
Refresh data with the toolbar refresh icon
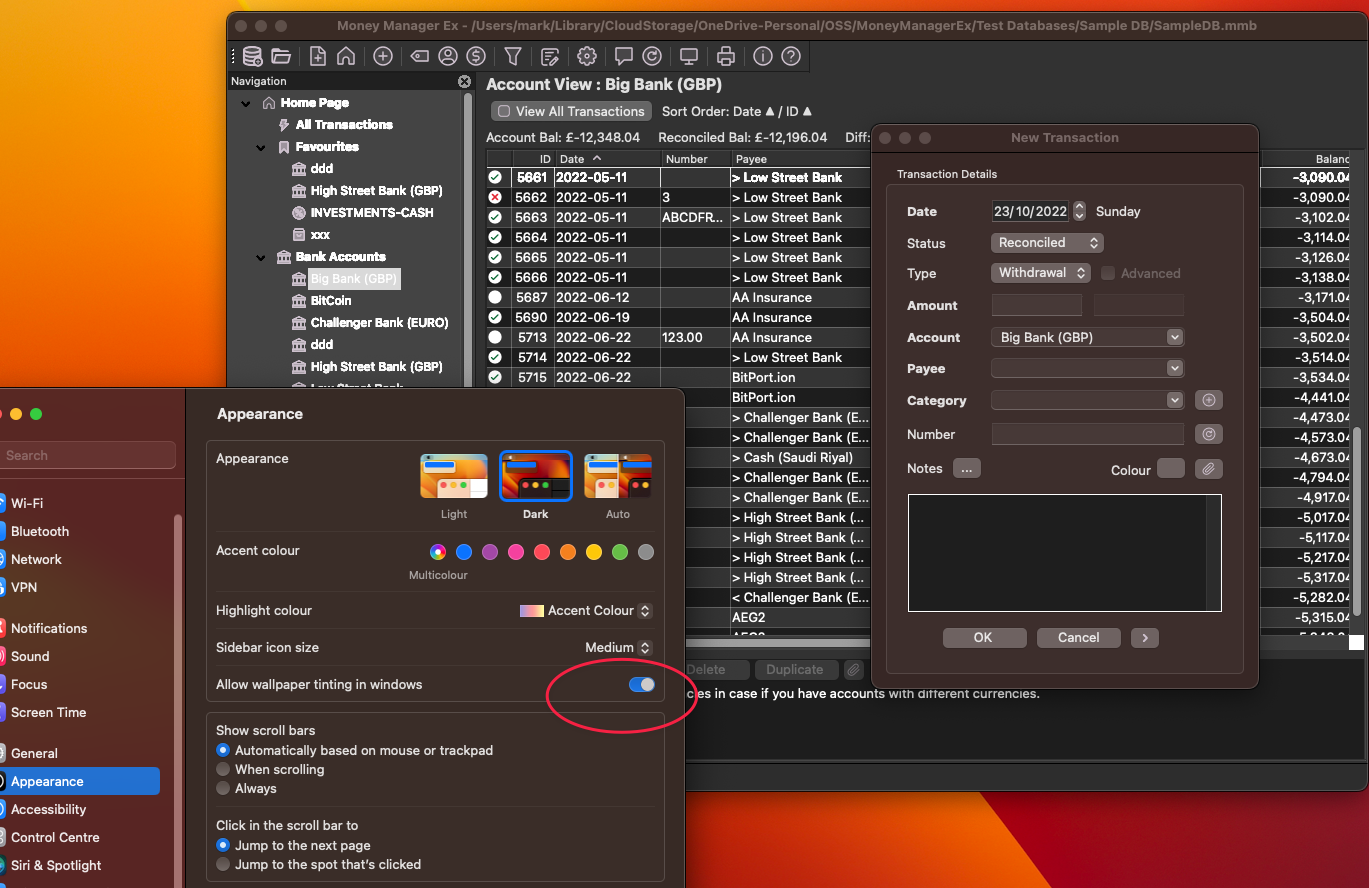652,56
